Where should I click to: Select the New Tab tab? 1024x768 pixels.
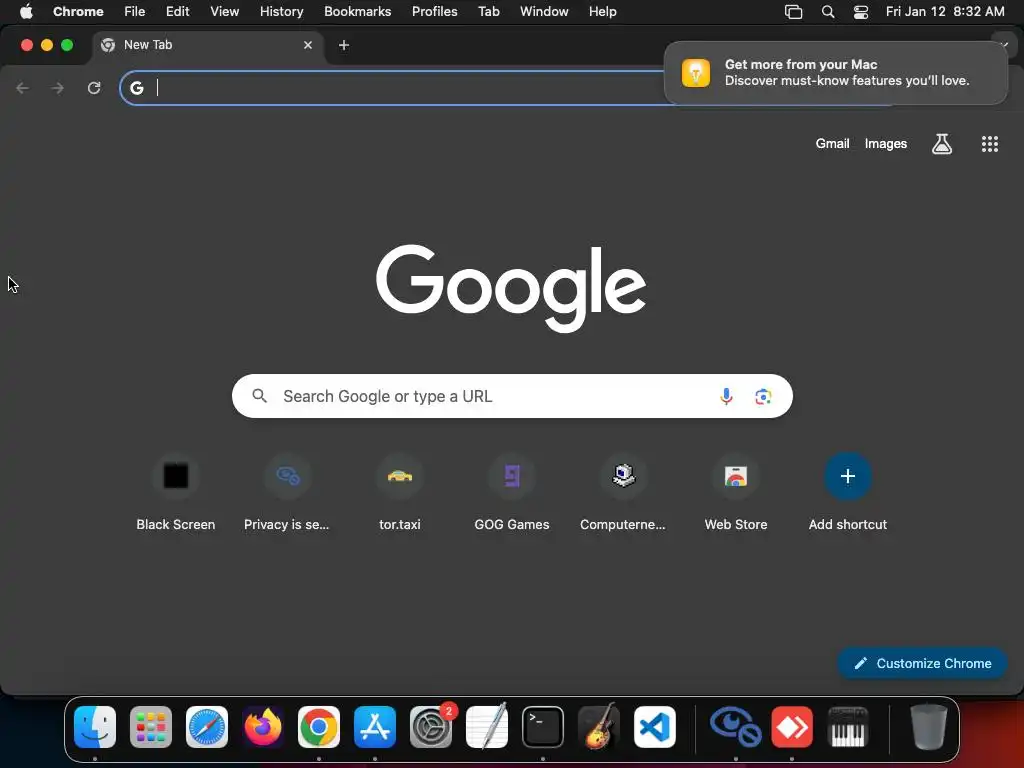coord(208,45)
